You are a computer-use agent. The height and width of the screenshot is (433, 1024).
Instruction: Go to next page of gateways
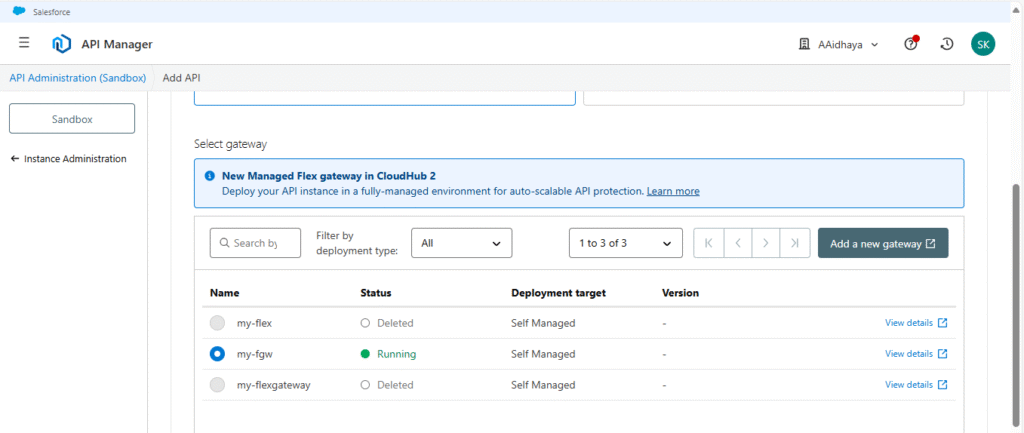pos(766,243)
